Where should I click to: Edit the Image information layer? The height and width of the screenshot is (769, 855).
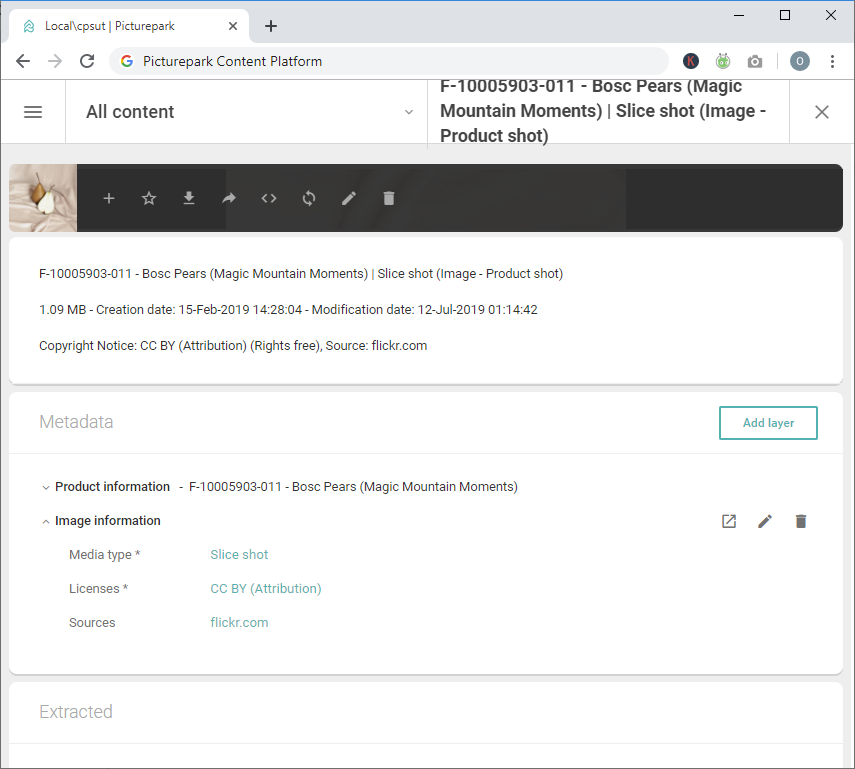click(765, 521)
